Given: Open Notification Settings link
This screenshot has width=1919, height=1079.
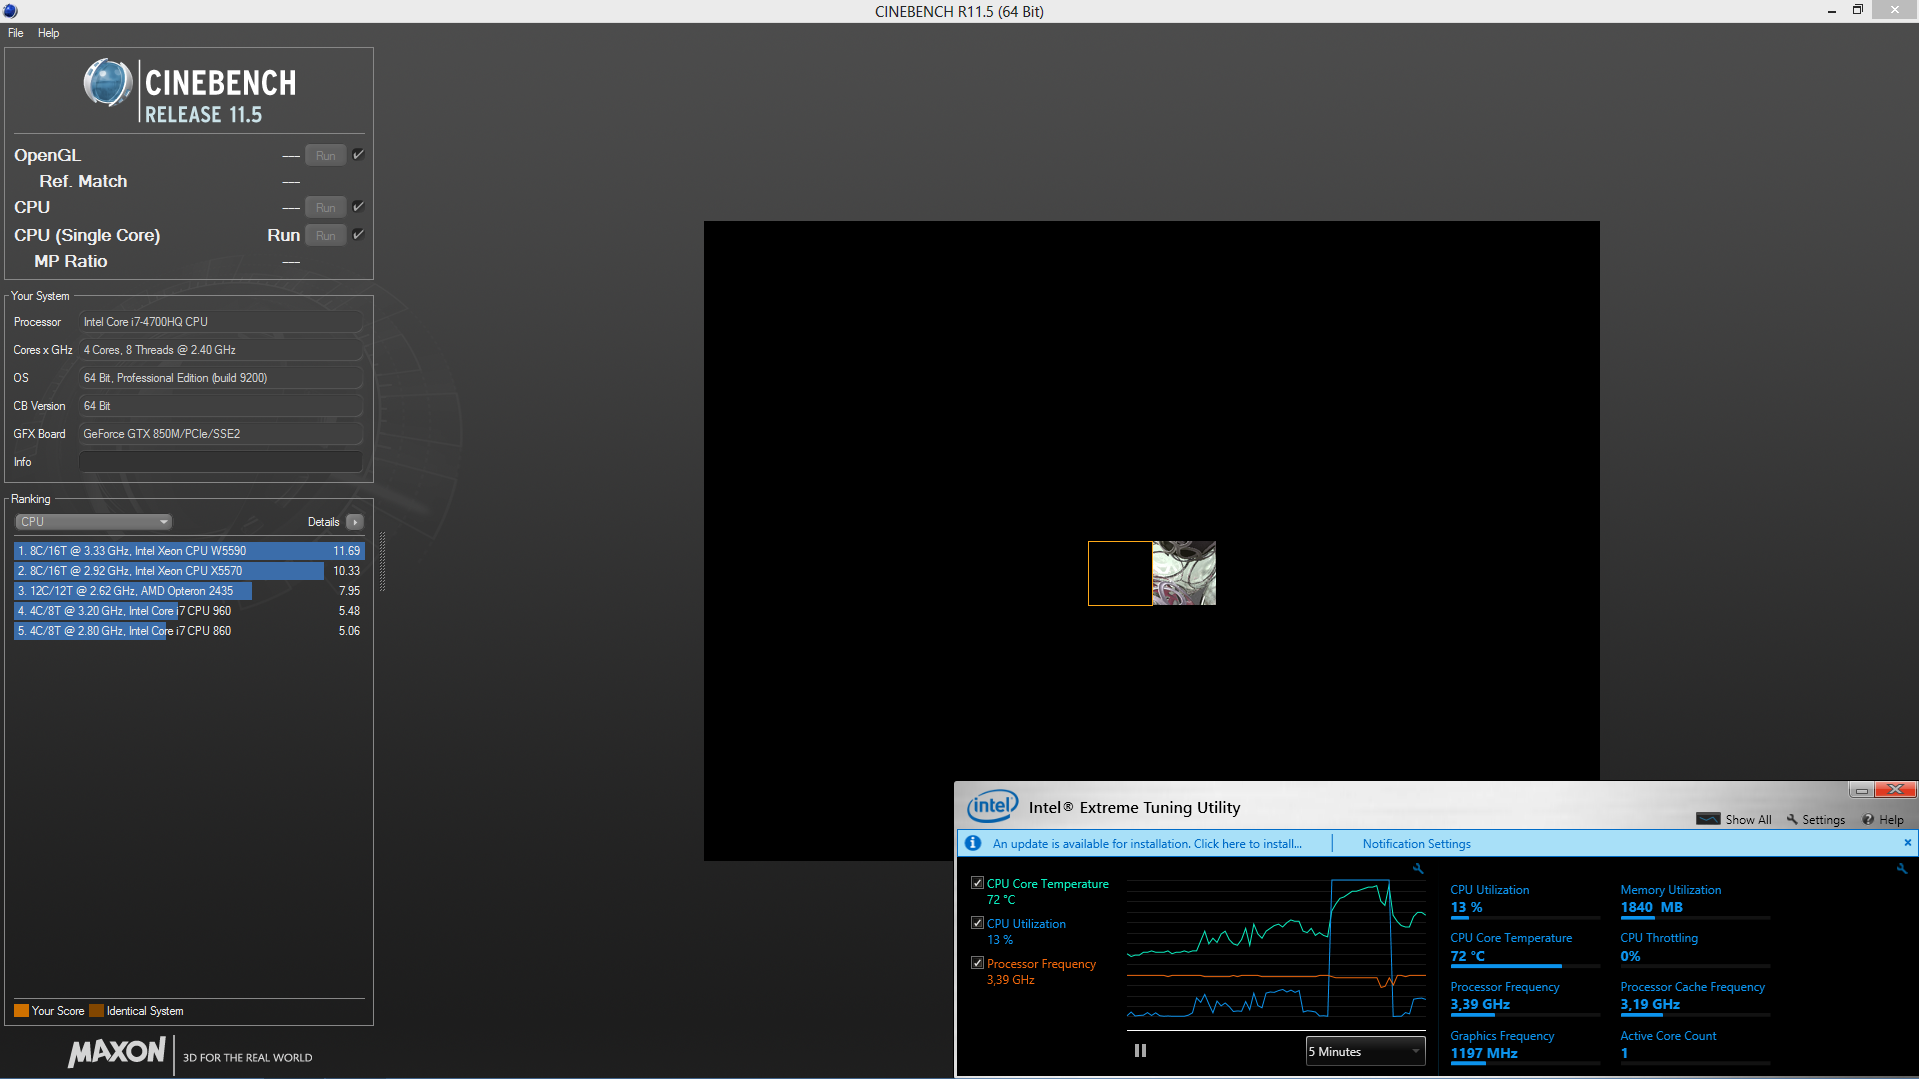Looking at the screenshot, I should point(1416,844).
